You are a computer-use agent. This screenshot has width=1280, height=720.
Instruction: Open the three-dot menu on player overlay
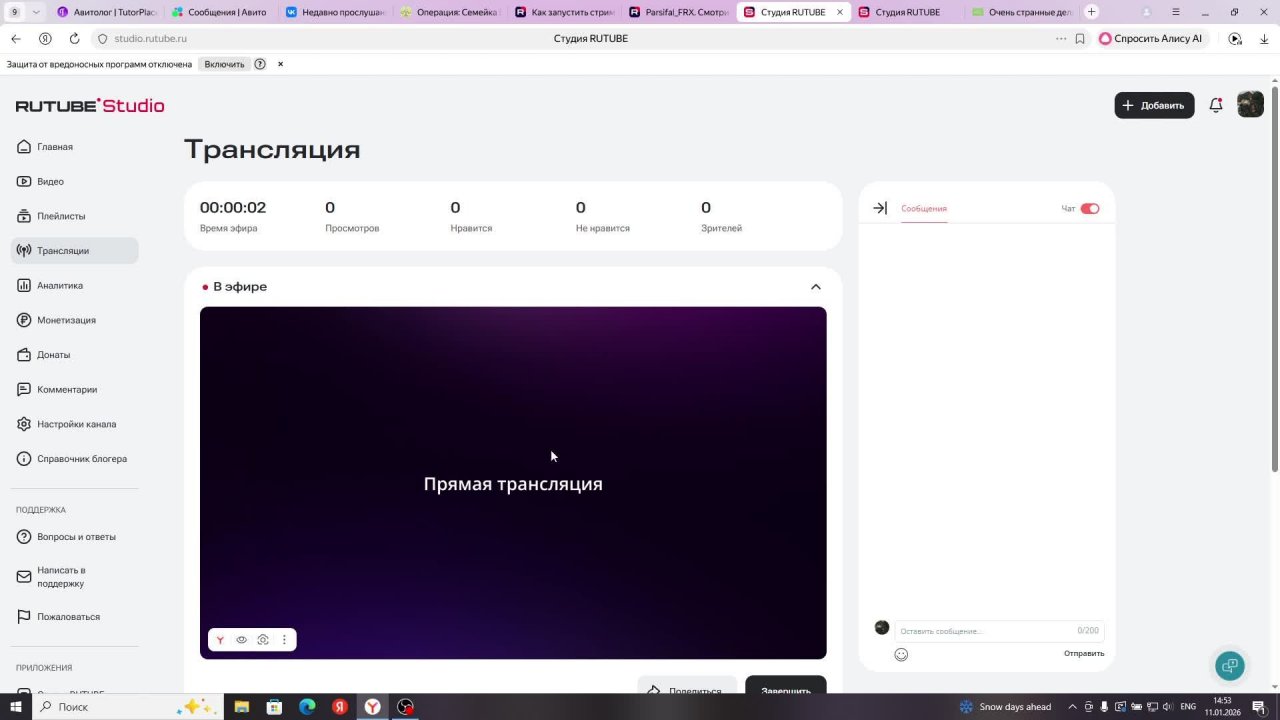(x=284, y=640)
